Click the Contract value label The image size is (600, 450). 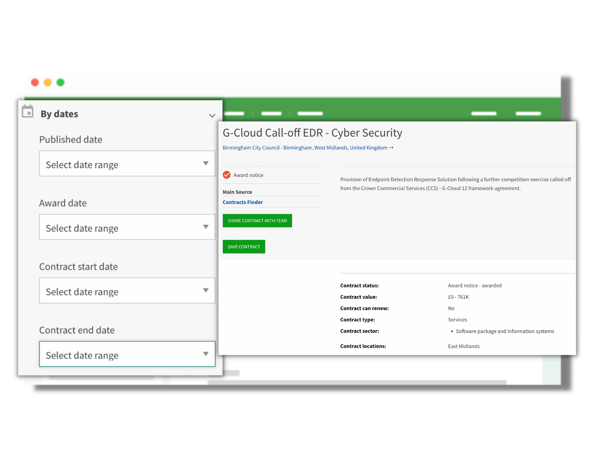click(359, 297)
